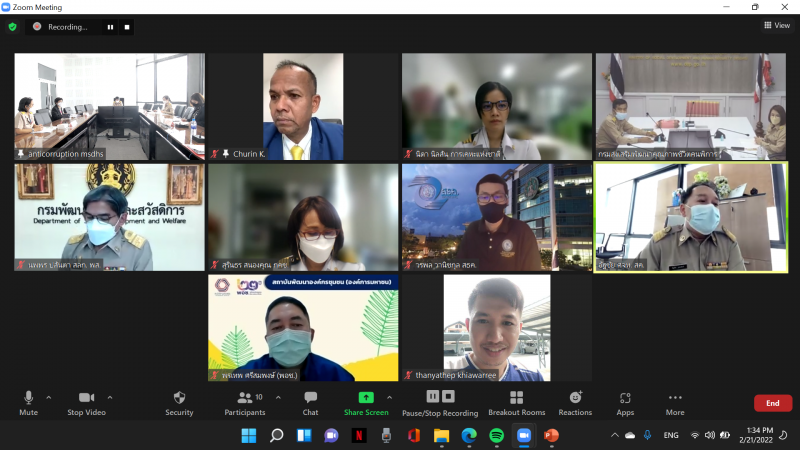Image resolution: width=800 pixels, height=450 pixels.
Task: Open OneDrive cloud tray icon
Action: click(x=631, y=435)
